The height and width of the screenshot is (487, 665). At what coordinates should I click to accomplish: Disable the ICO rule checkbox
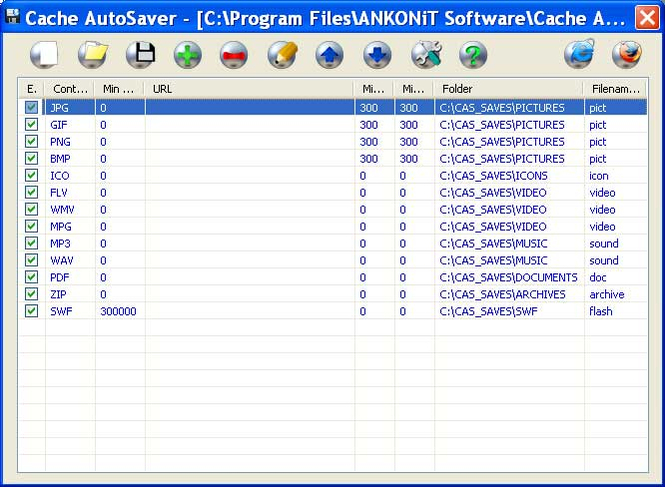[x=31, y=175]
